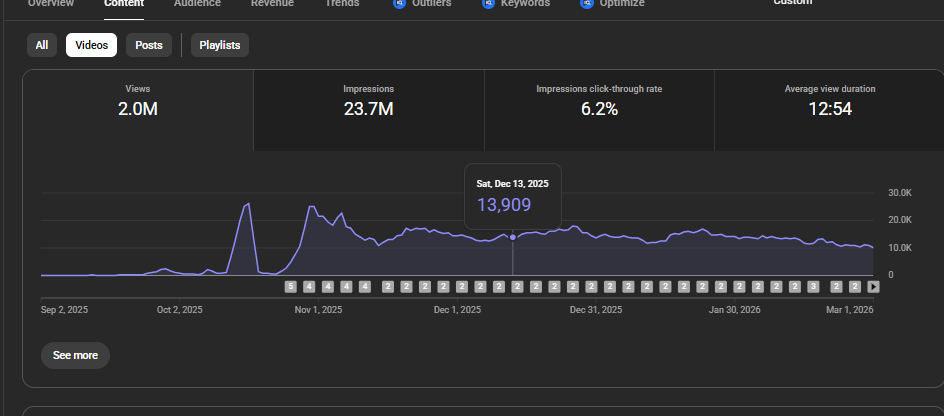Viewport: 944px width, 416px height.
Task: Show the Average view duration metric
Action: tap(829, 101)
